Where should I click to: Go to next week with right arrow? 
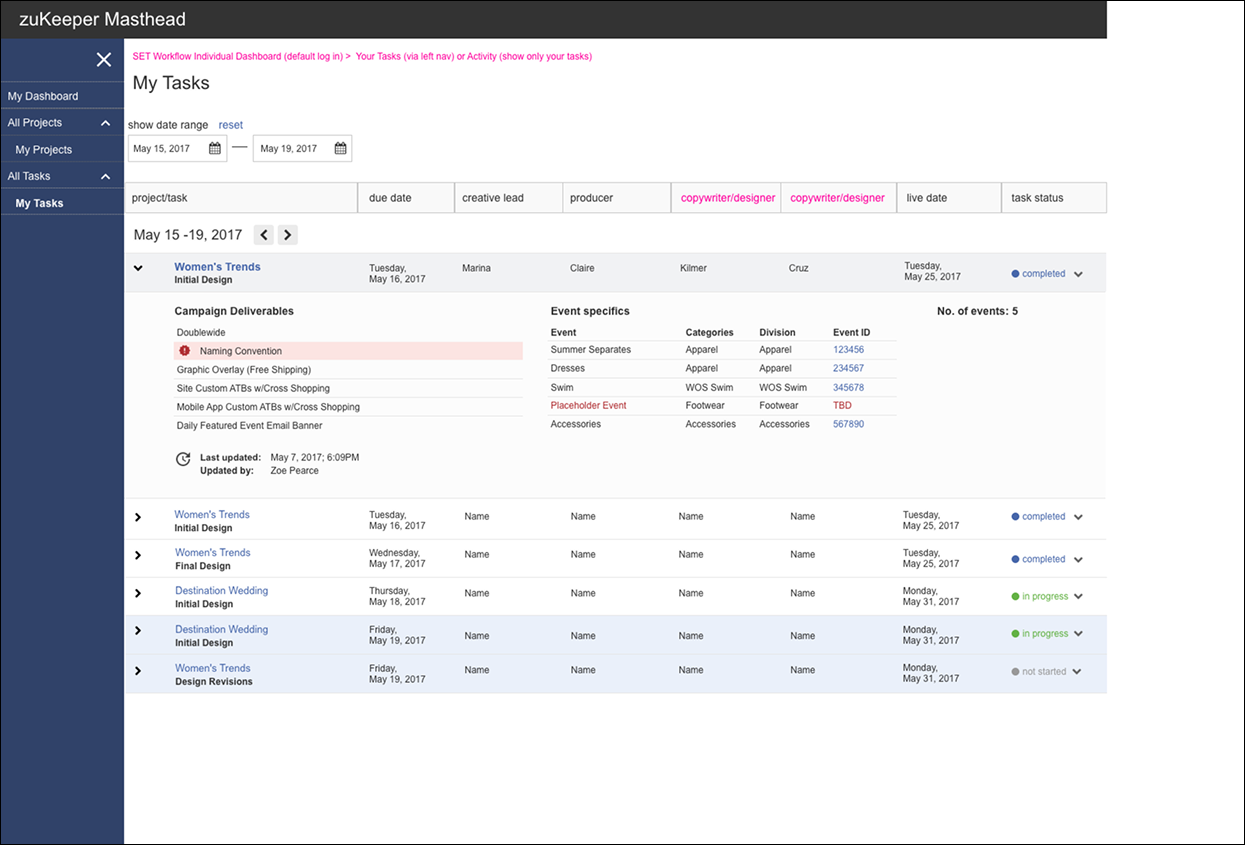287,235
